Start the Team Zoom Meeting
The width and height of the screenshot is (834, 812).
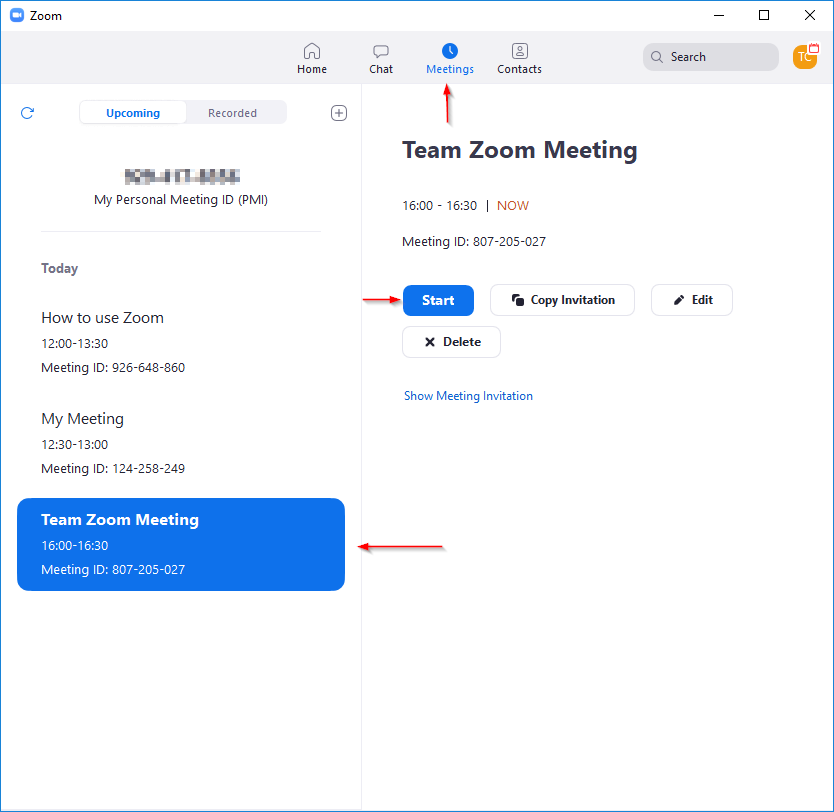438,300
